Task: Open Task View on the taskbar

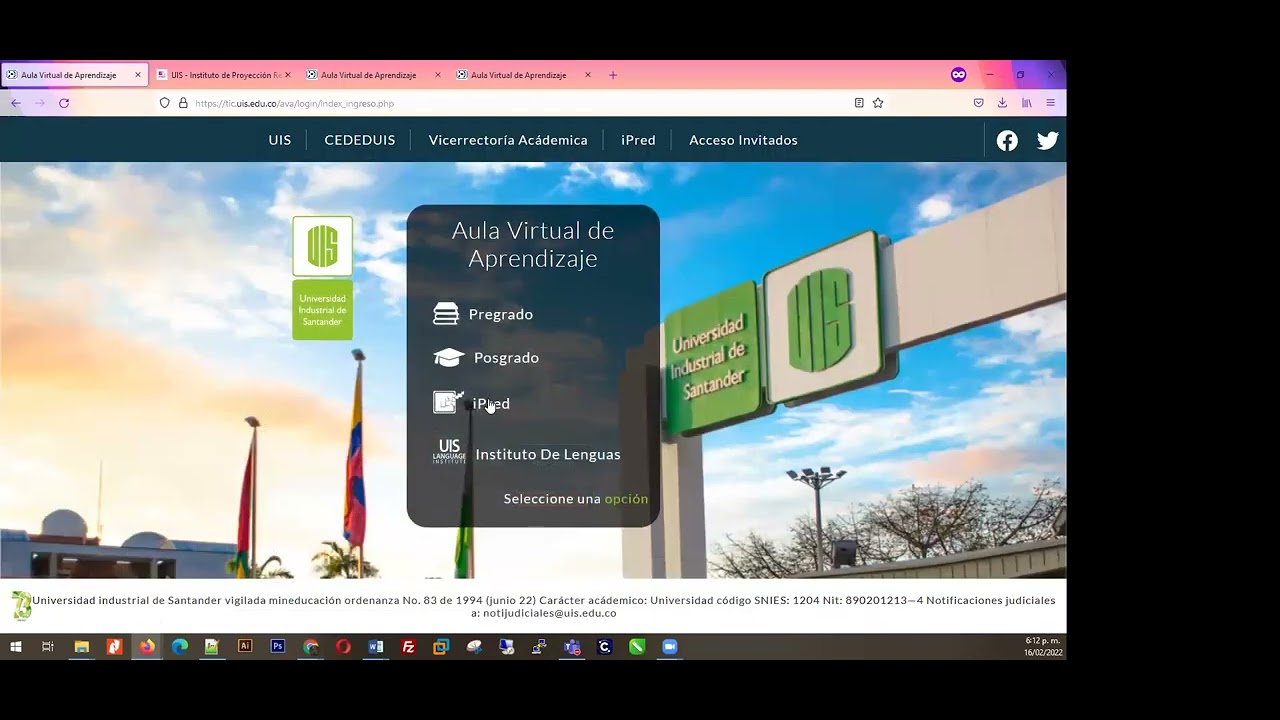Action: pos(47,647)
